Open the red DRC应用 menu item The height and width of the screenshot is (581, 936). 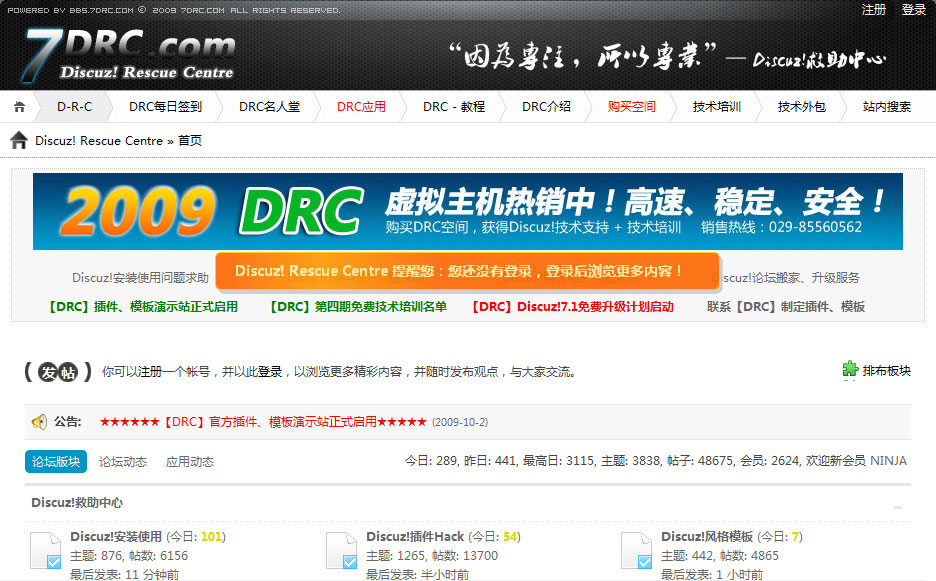point(361,107)
